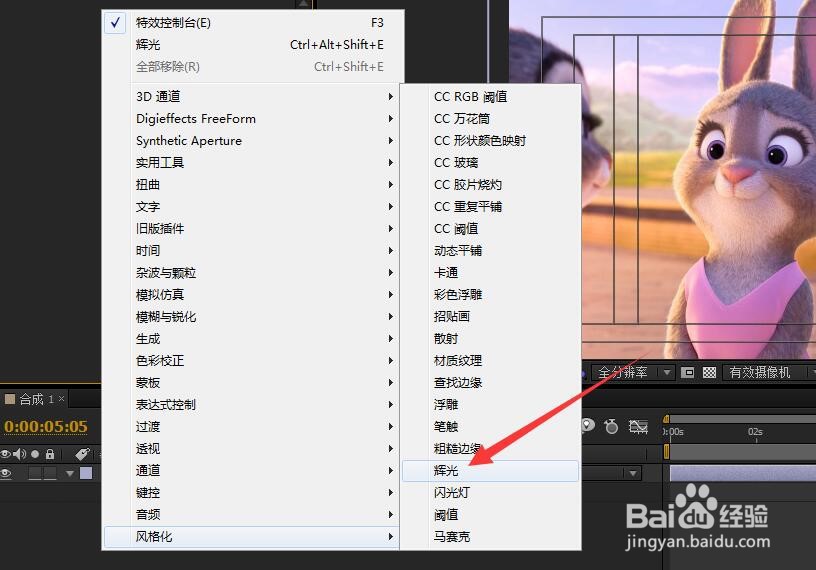The height and width of the screenshot is (570, 816).
Task: Toggle region of interest icon
Action: (687, 373)
